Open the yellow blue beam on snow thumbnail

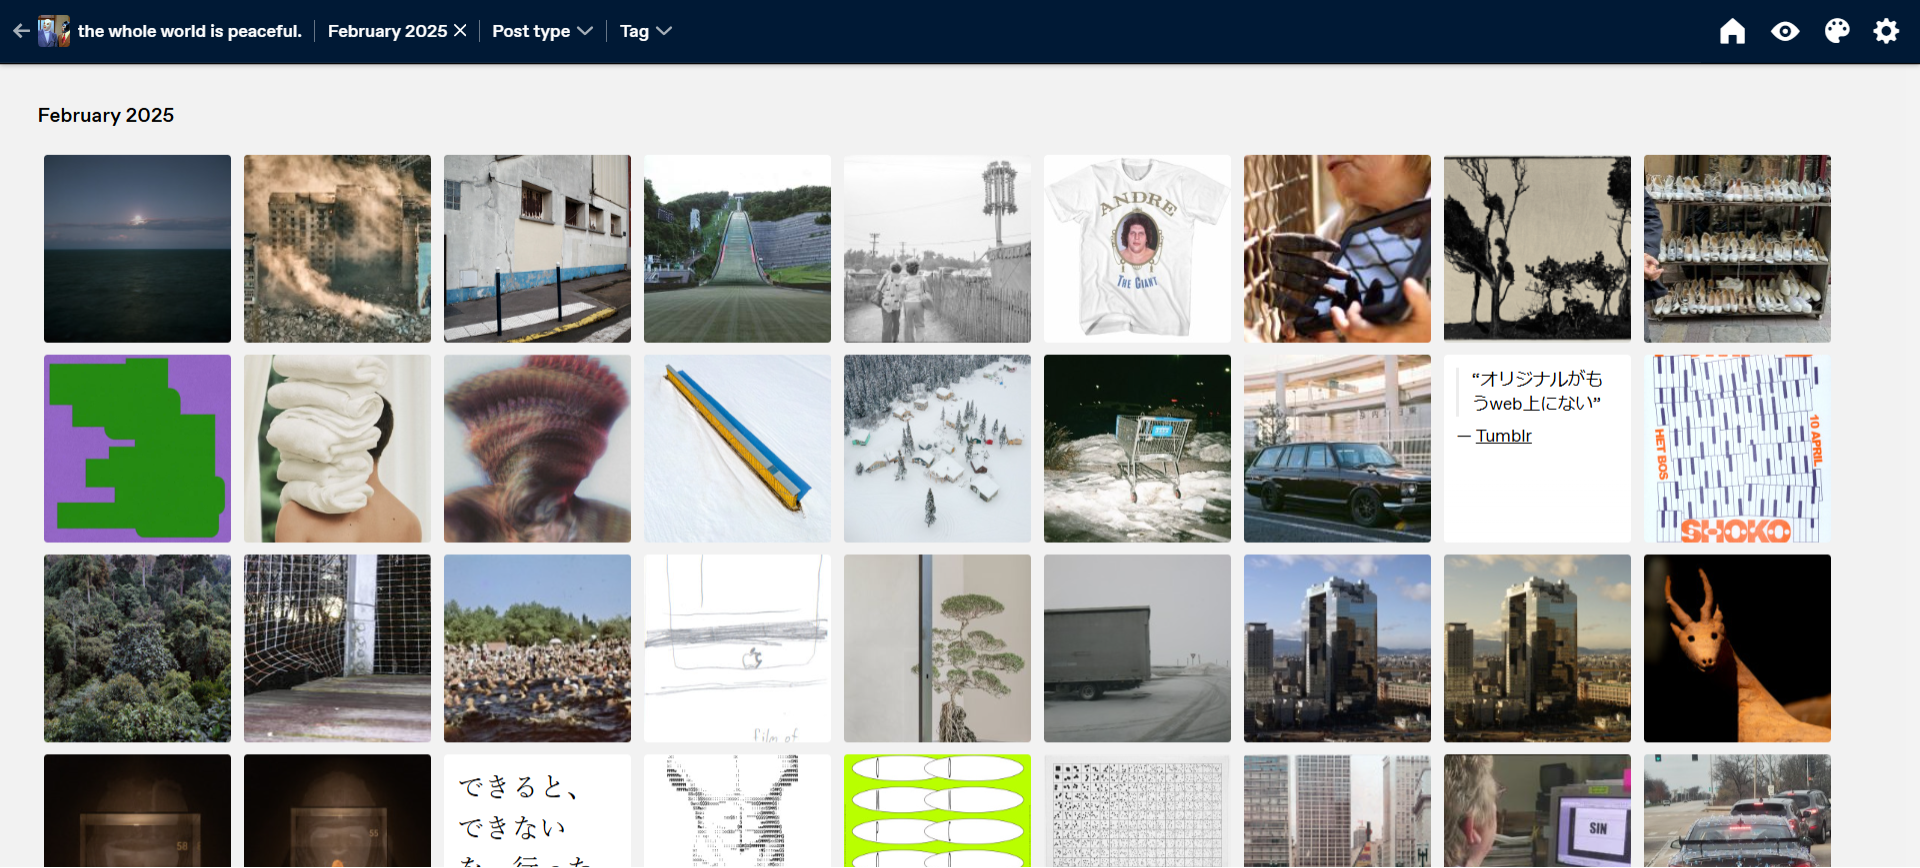(737, 449)
